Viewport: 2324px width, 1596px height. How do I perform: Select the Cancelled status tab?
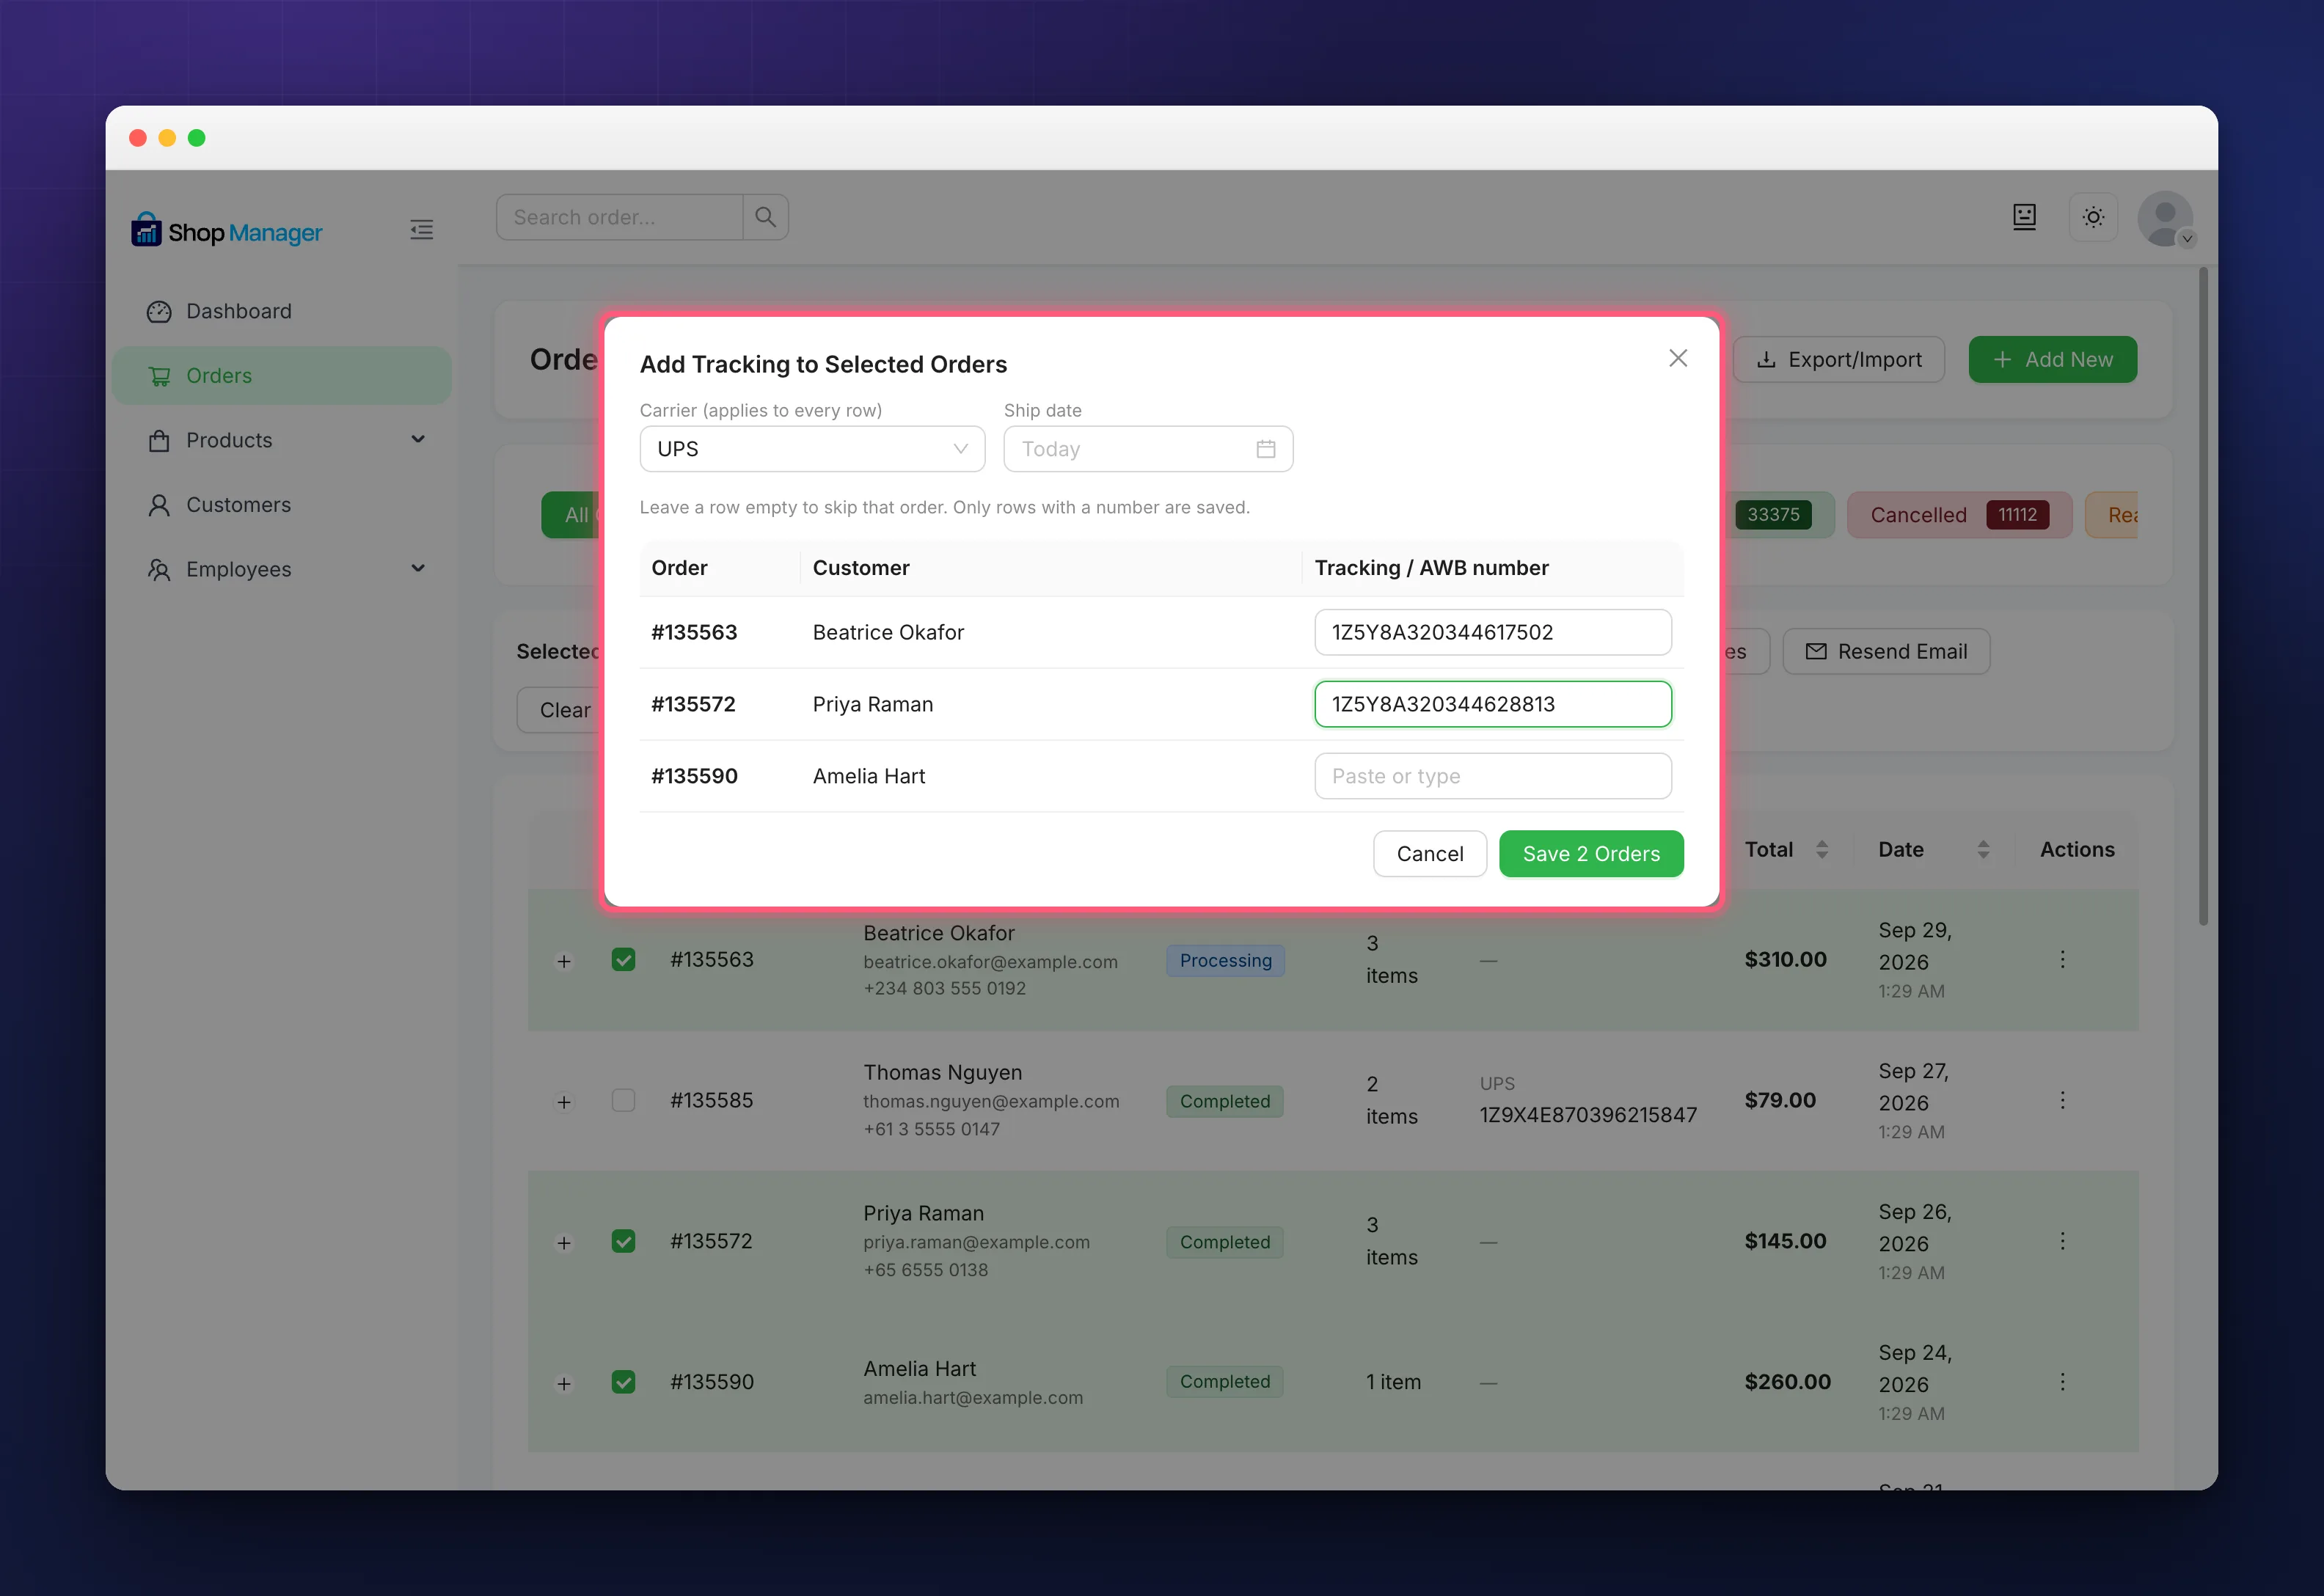click(1959, 515)
